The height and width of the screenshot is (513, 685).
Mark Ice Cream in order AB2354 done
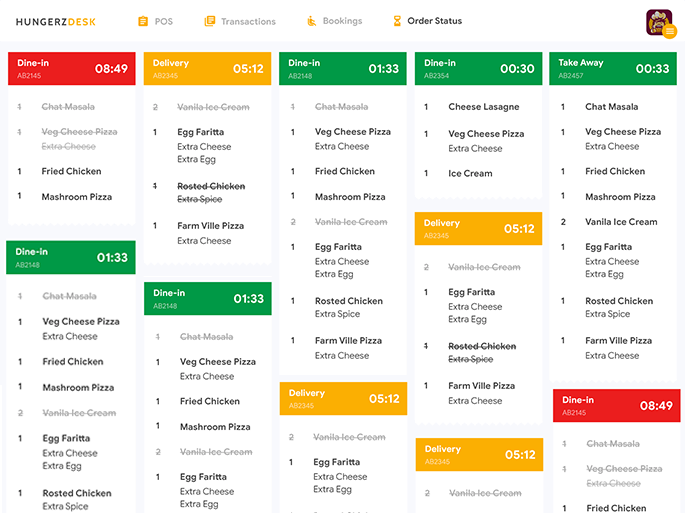click(470, 173)
